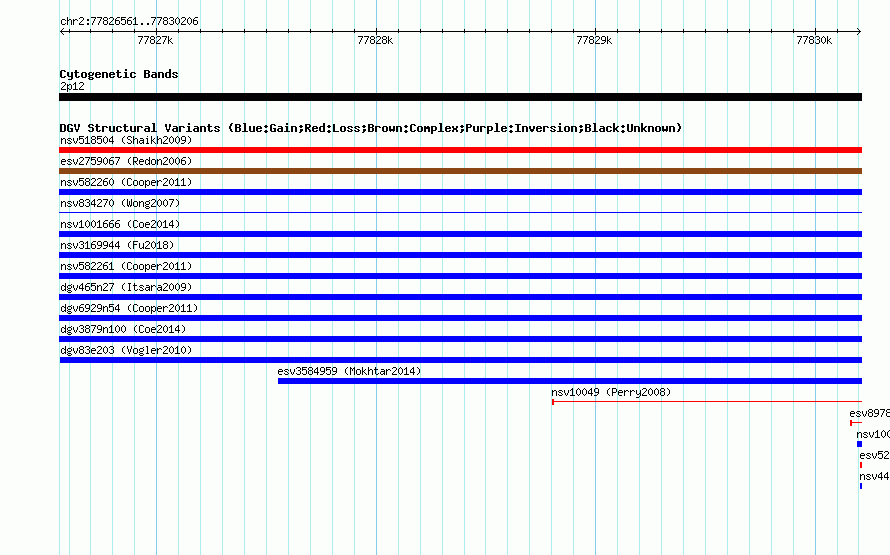Select the thin nsv834270 (Wong2007) line

(x=460, y=212)
